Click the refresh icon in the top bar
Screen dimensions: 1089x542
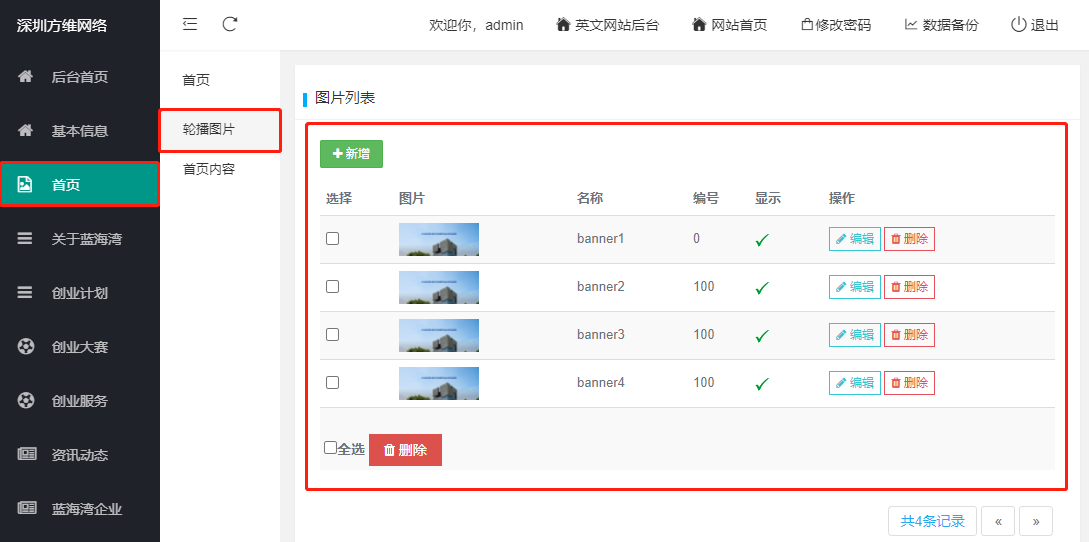[230, 24]
